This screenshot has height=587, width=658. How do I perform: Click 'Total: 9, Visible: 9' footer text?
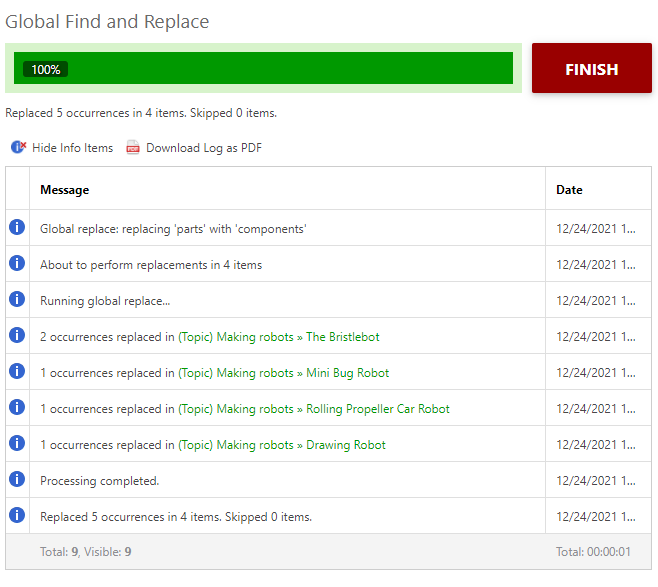86,552
